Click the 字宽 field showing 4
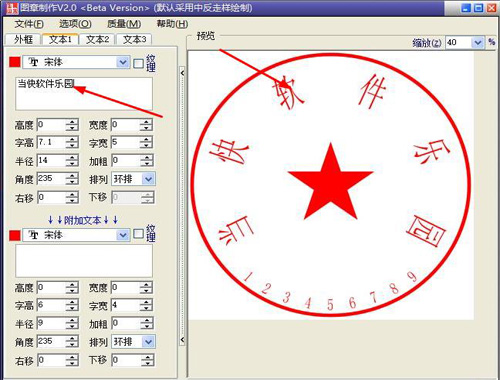The width and height of the screenshot is (500, 380). pyautogui.click(x=125, y=305)
